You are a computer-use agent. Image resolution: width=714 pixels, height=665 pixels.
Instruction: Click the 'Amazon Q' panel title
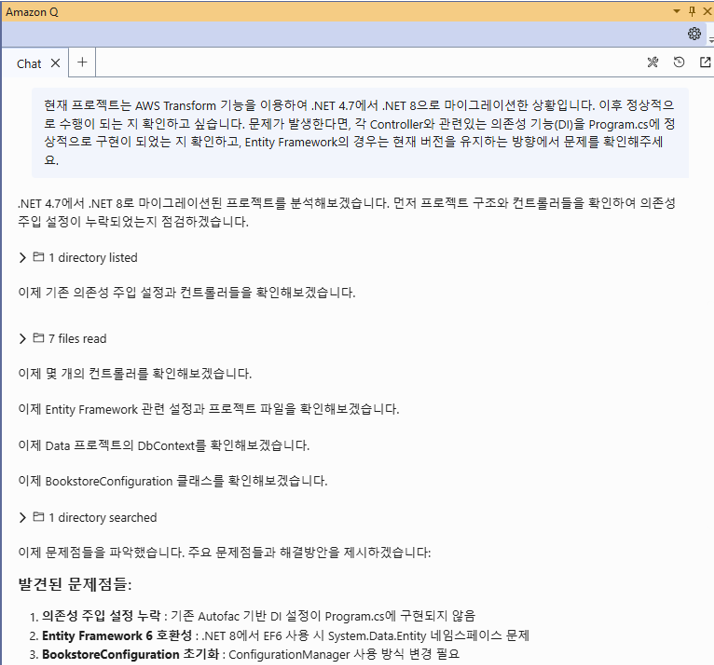point(32,12)
